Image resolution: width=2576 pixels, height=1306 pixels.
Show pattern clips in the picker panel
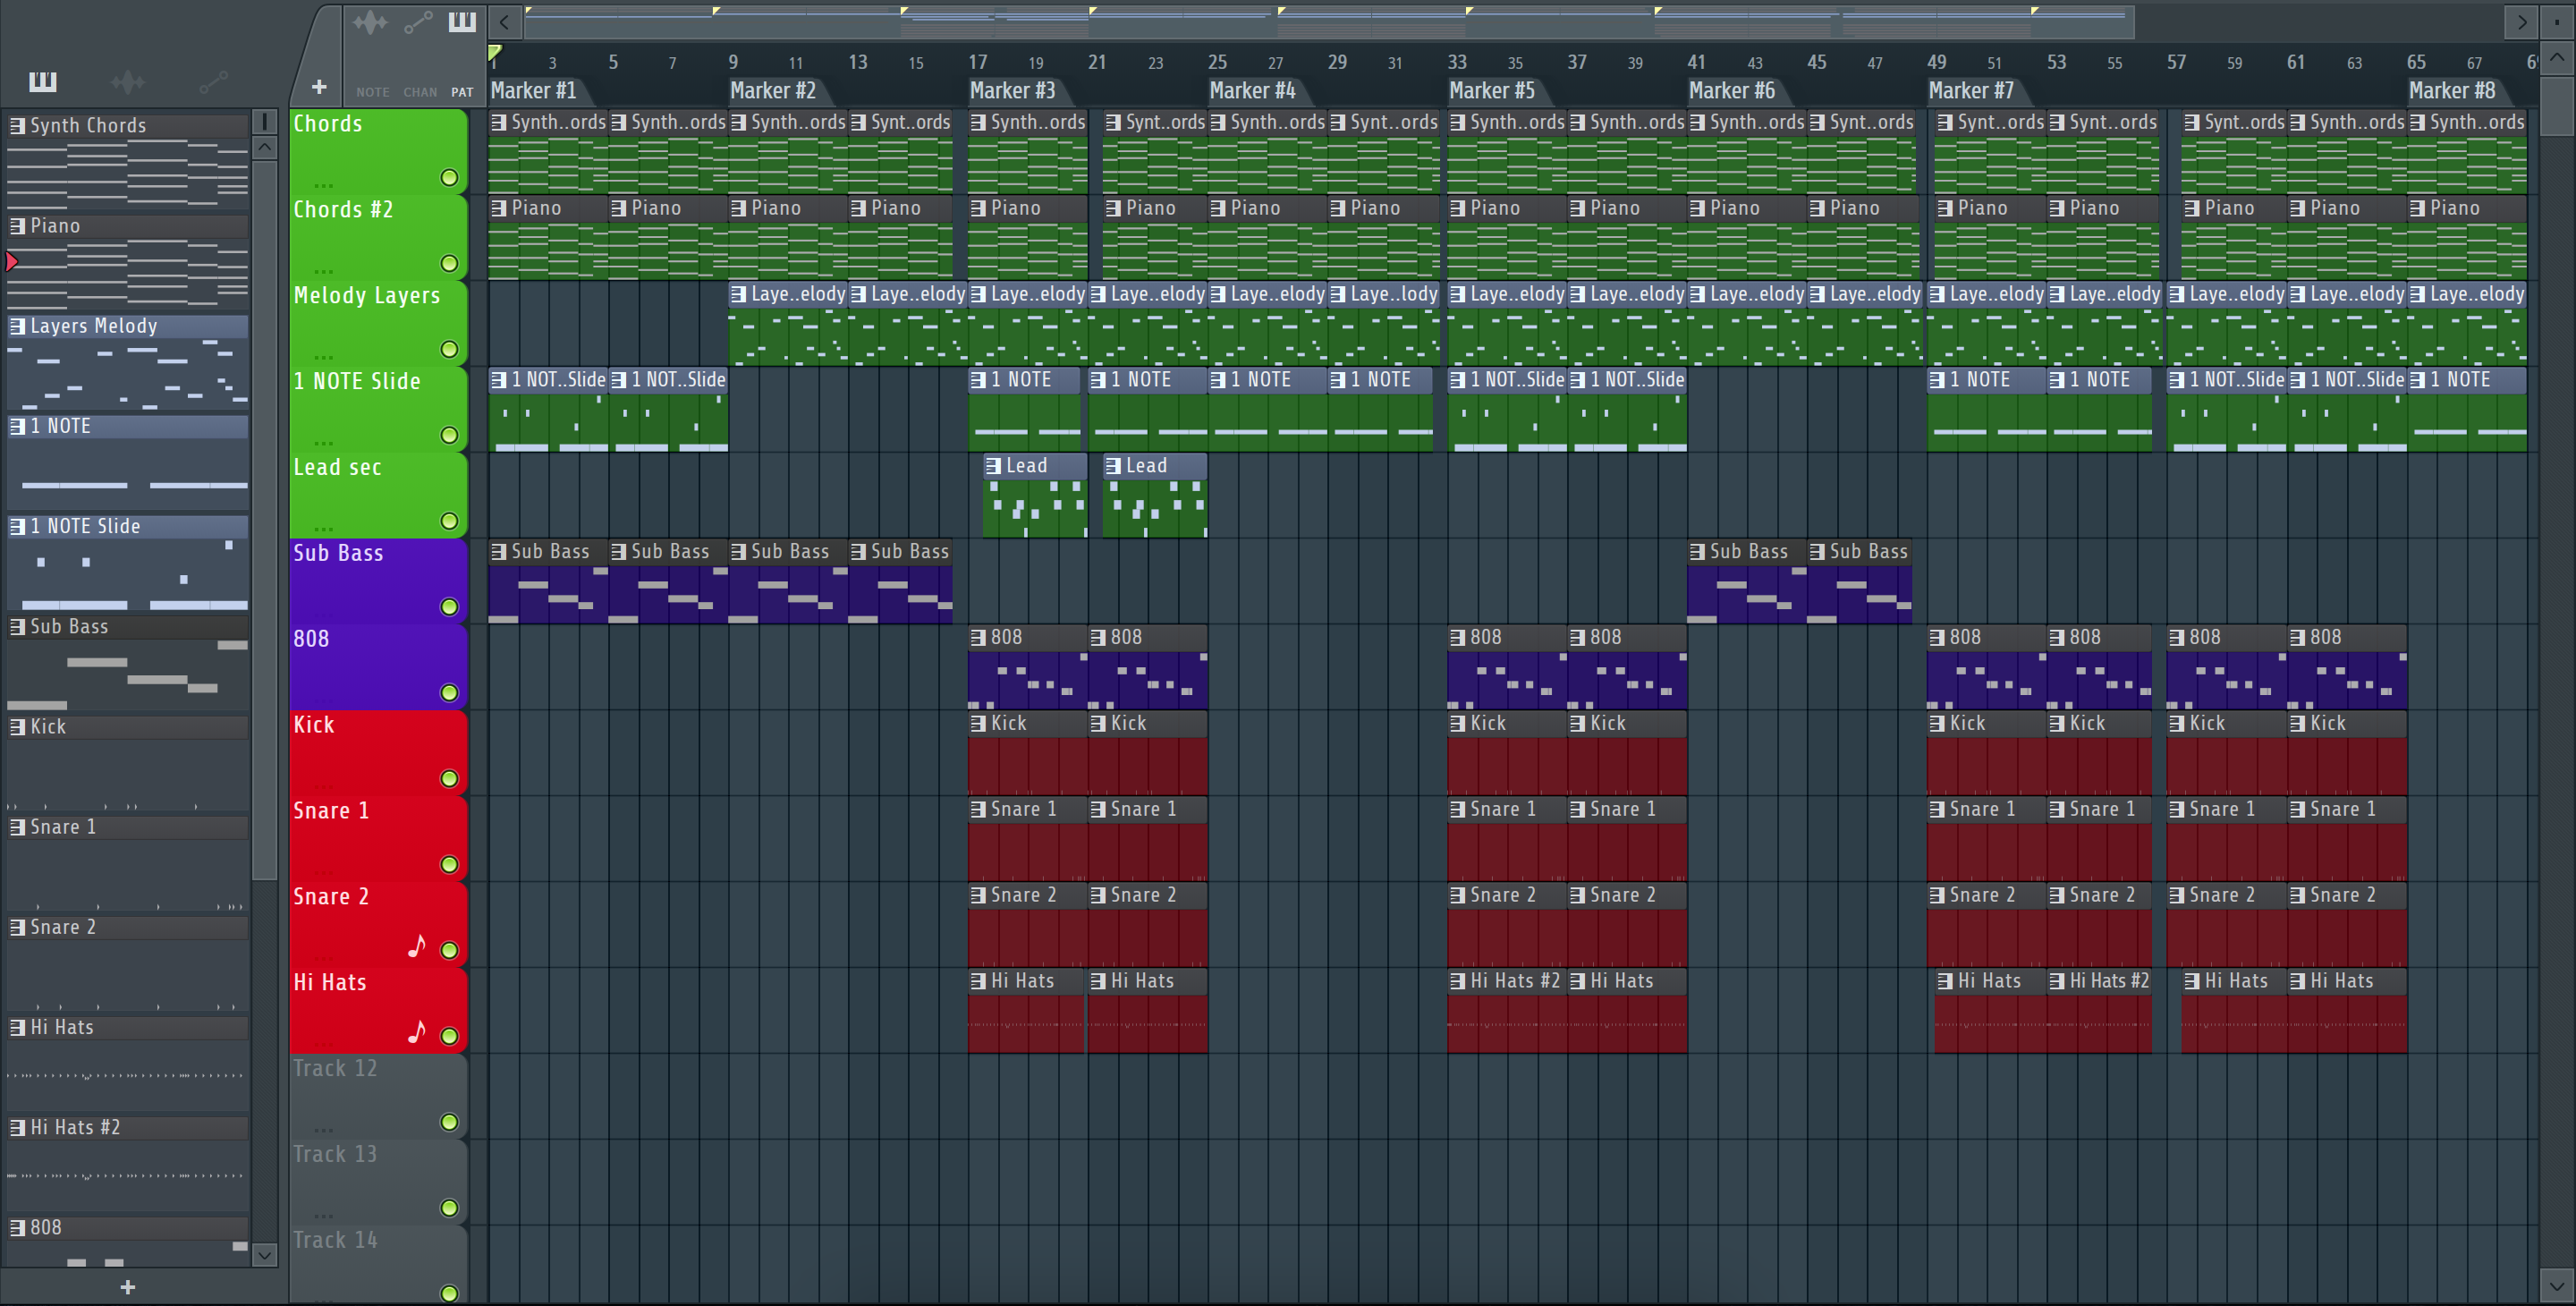pos(42,81)
